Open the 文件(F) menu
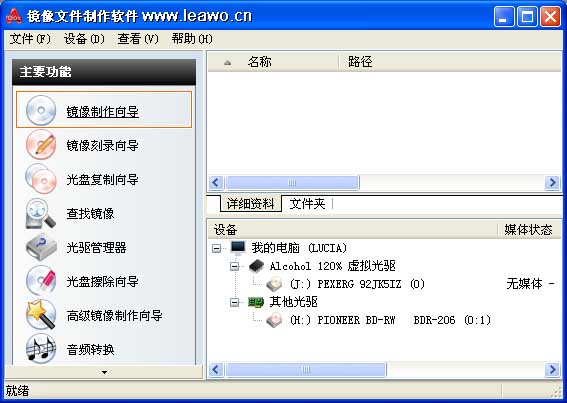 30,39
